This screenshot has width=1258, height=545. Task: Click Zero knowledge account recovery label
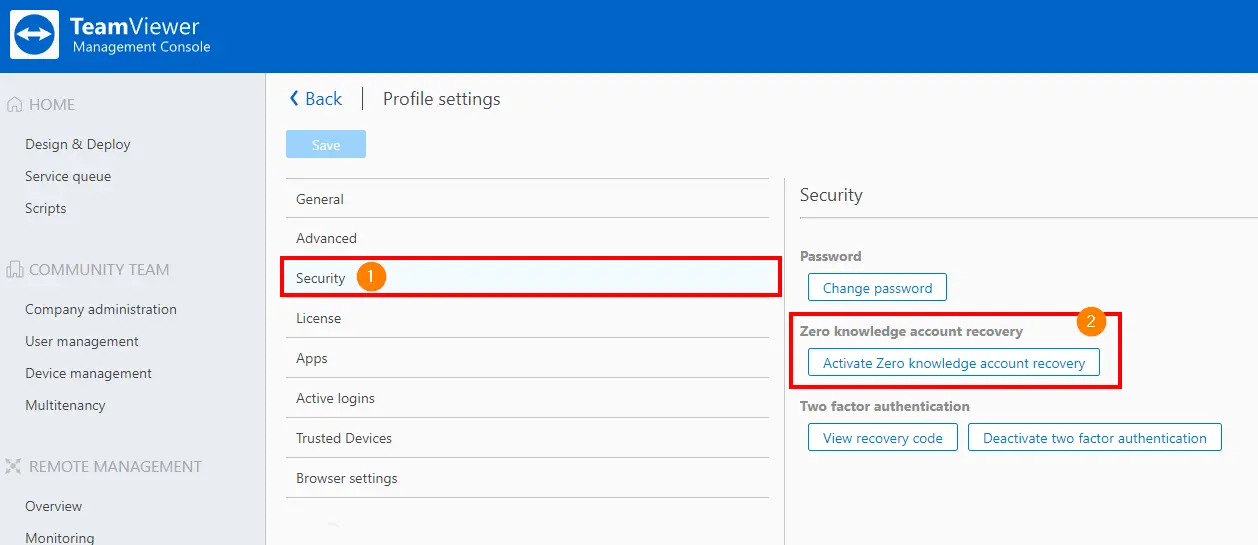click(x=912, y=331)
